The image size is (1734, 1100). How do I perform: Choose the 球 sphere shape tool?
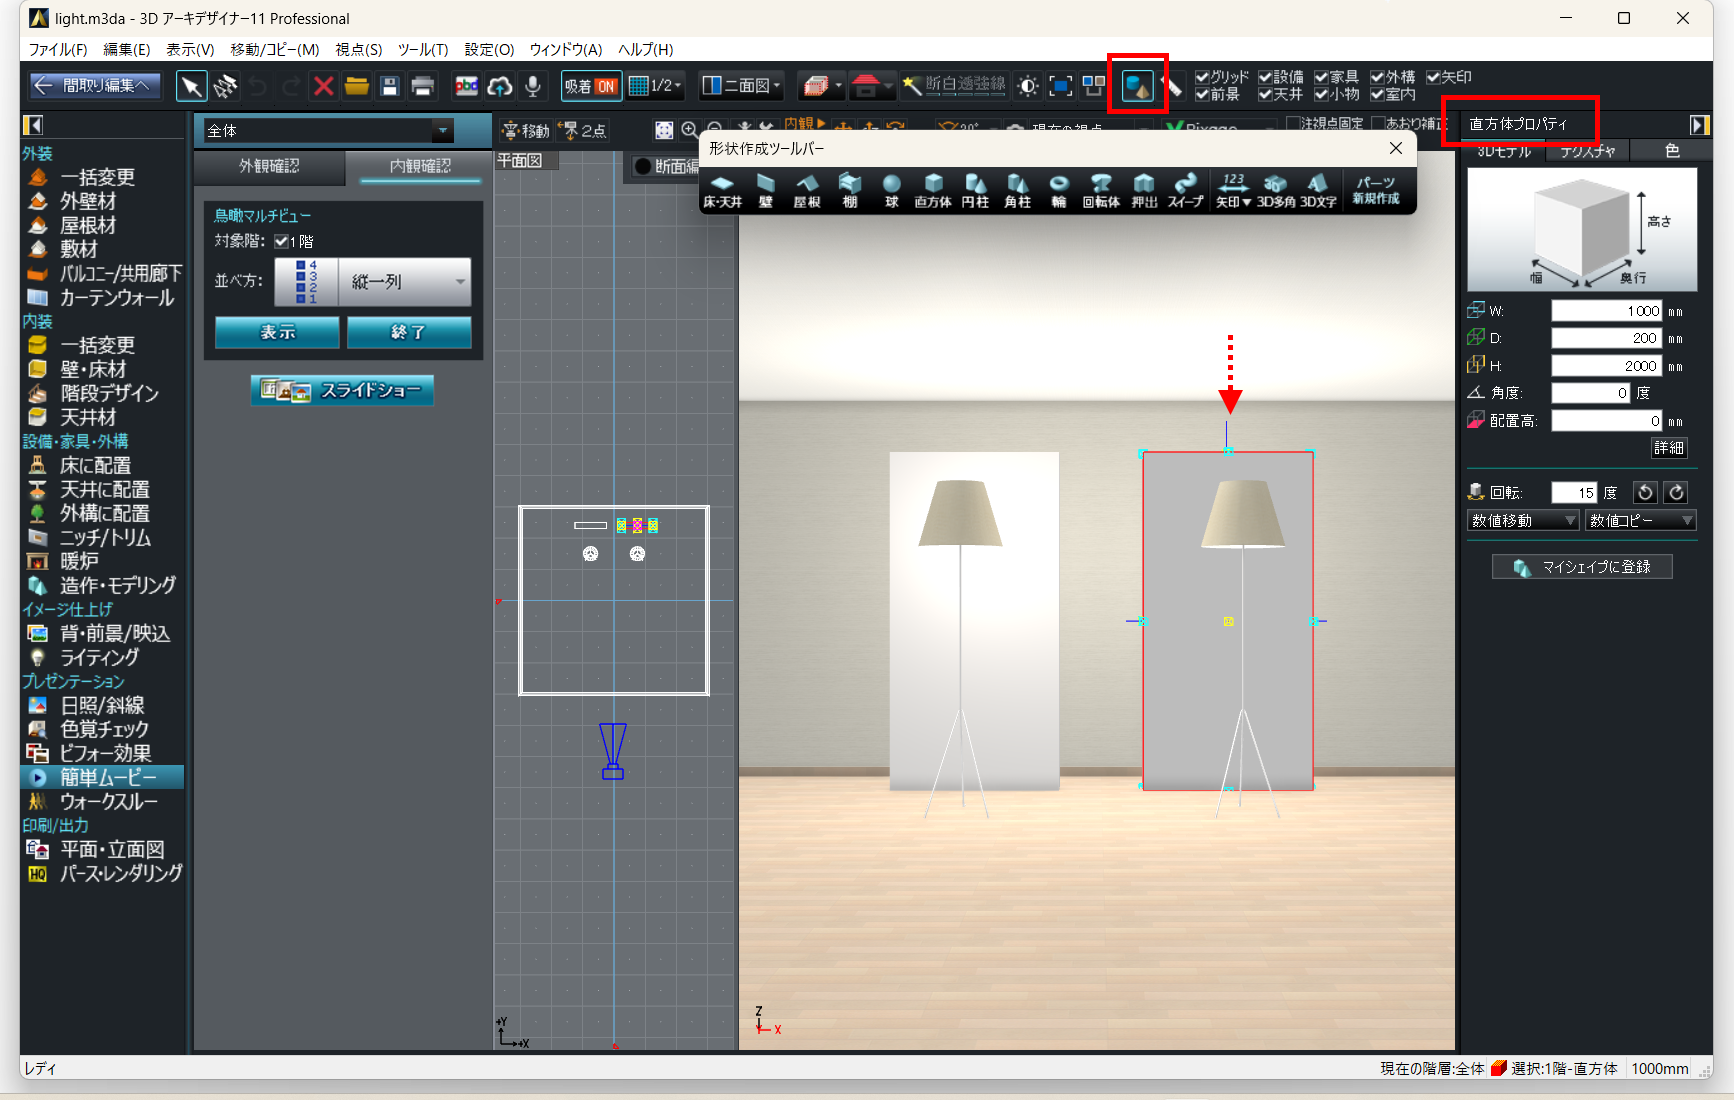click(891, 189)
